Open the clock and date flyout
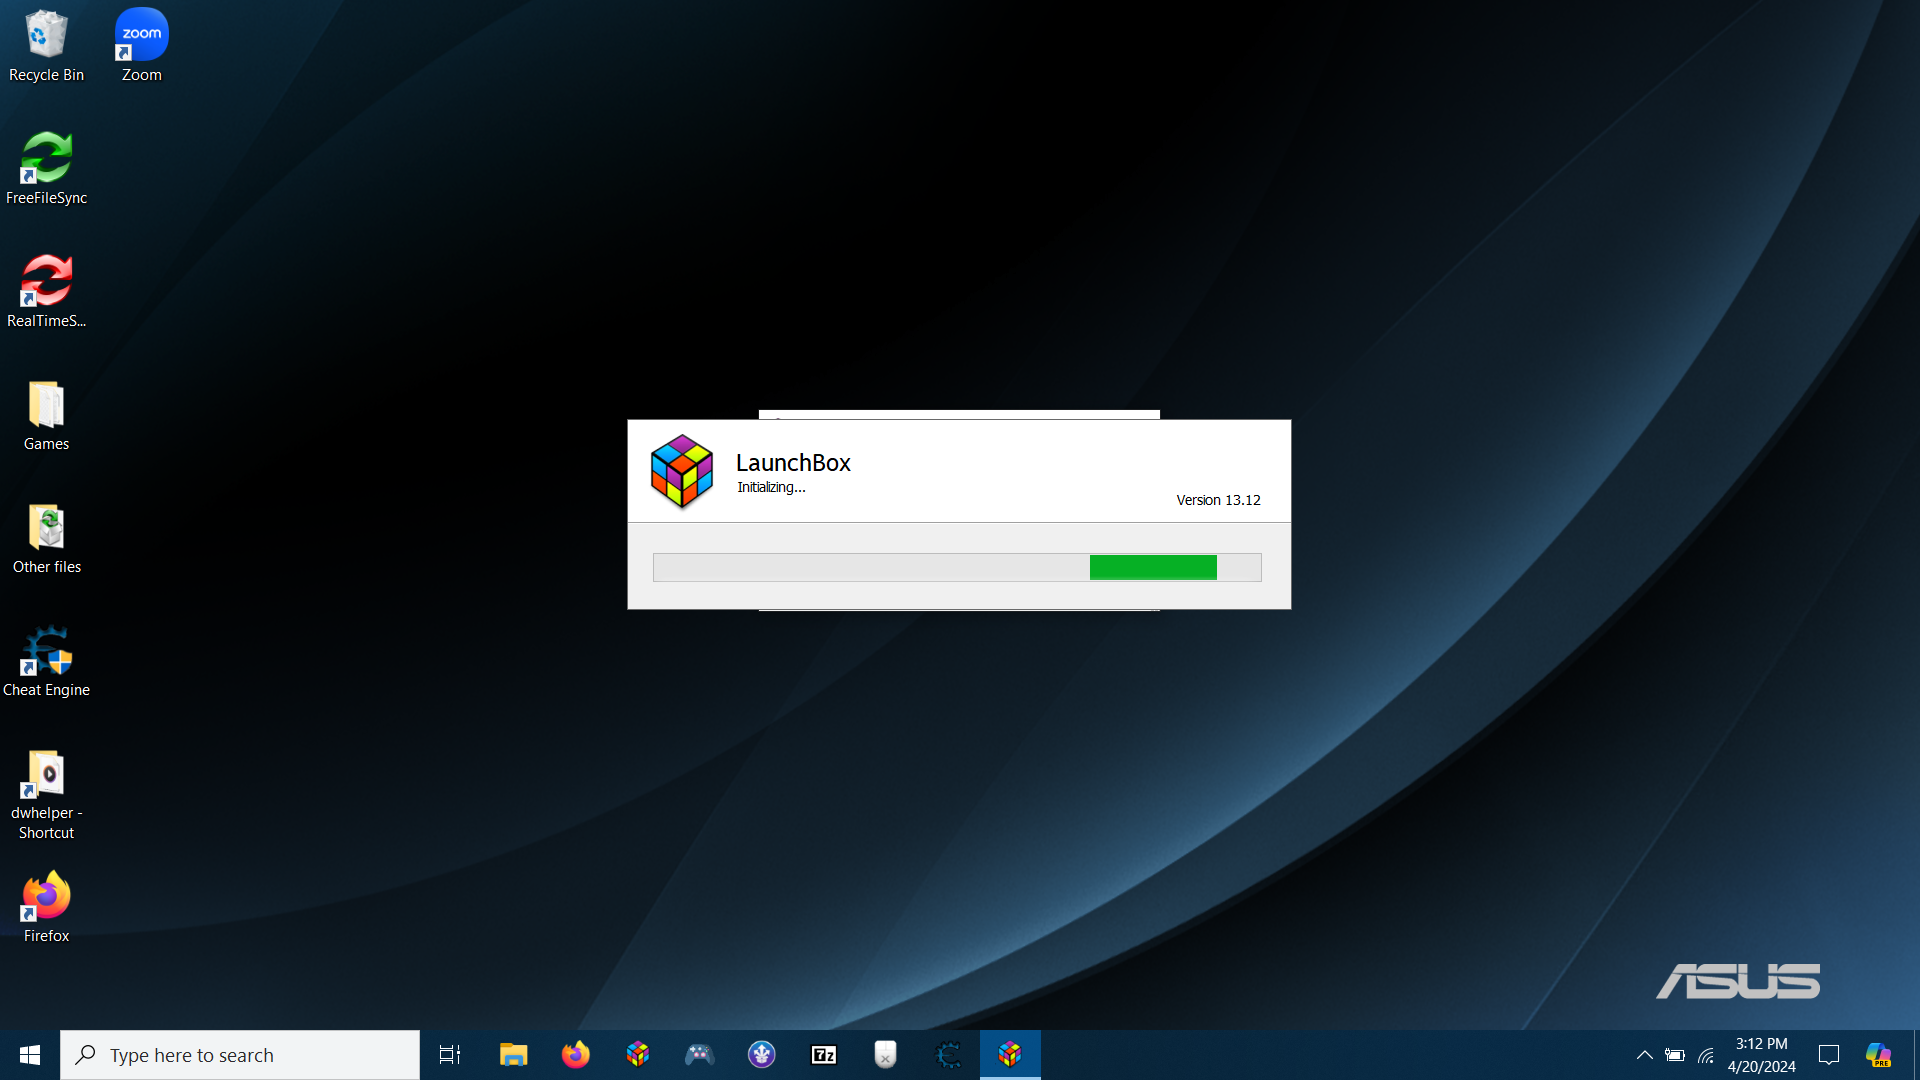1920x1080 pixels. tap(1761, 1055)
